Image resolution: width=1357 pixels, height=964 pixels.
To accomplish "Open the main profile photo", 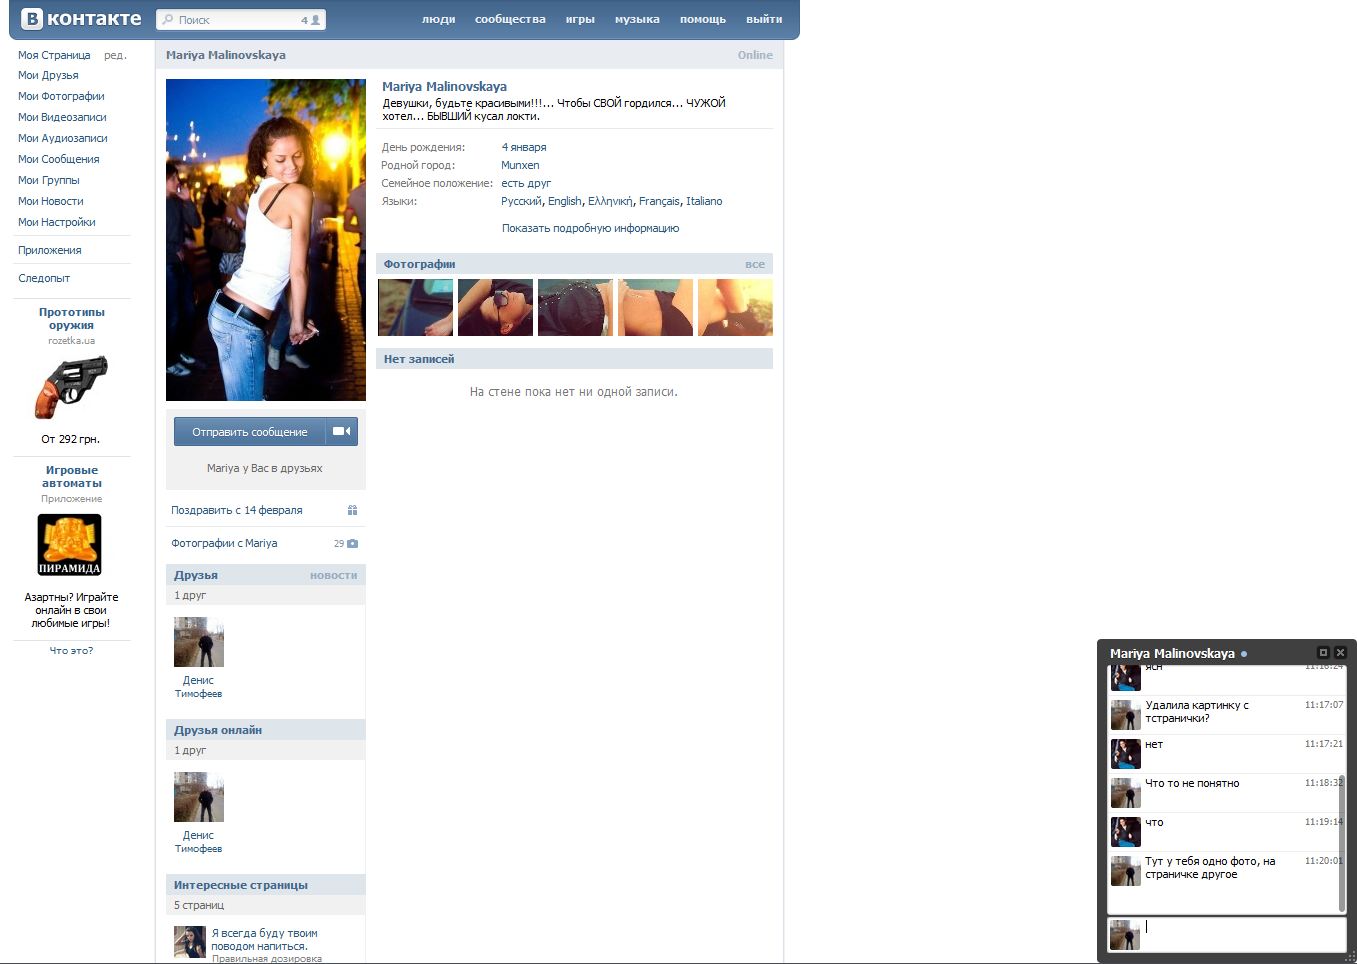I will coord(266,240).
